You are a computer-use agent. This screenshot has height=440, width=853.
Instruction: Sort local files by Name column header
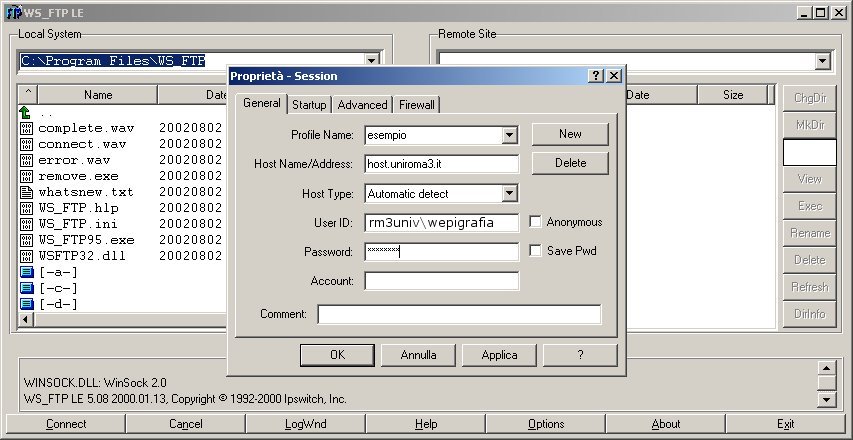[x=98, y=95]
